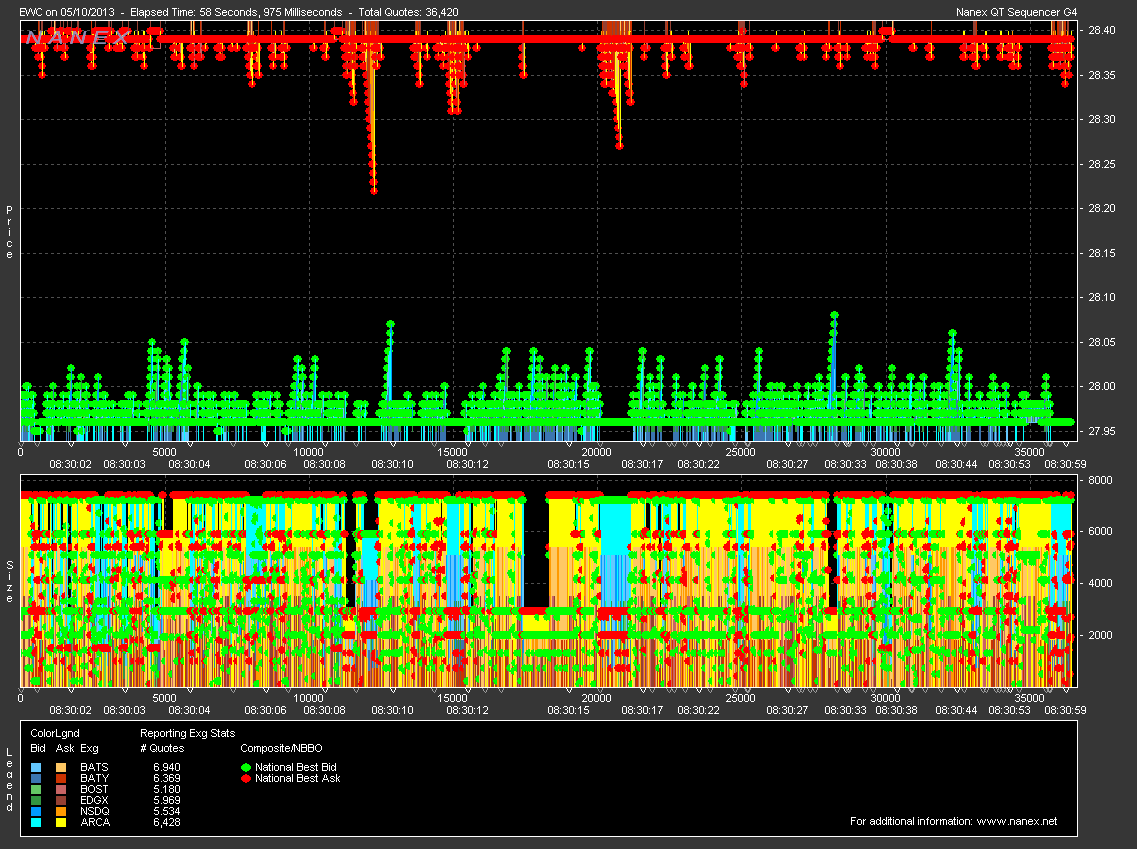Click the 'Ask' column header in legend
The height and width of the screenshot is (849, 1137).
tap(65, 748)
